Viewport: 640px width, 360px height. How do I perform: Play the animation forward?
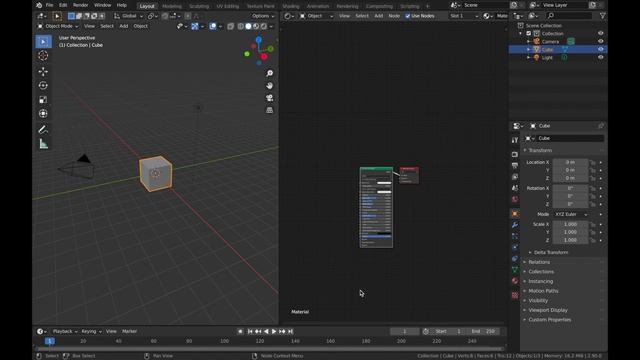point(274,331)
